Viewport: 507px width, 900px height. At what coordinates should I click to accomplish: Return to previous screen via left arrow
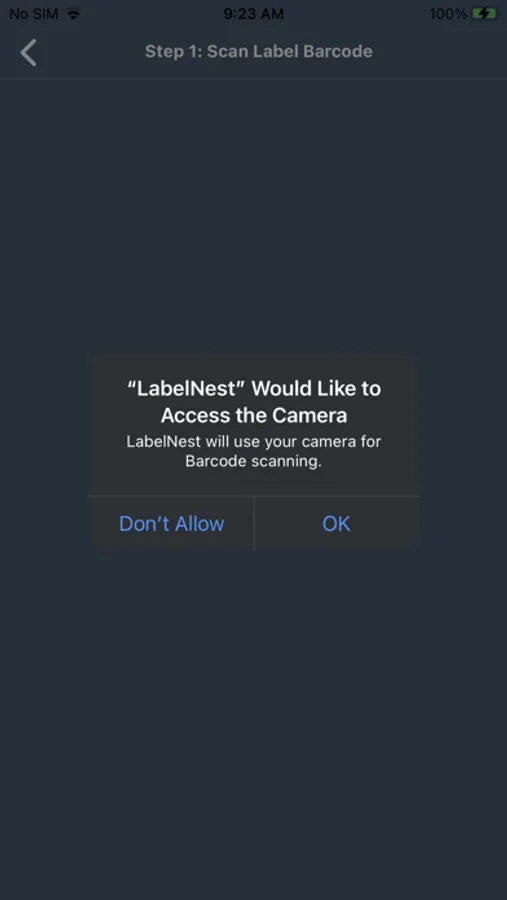28,52
